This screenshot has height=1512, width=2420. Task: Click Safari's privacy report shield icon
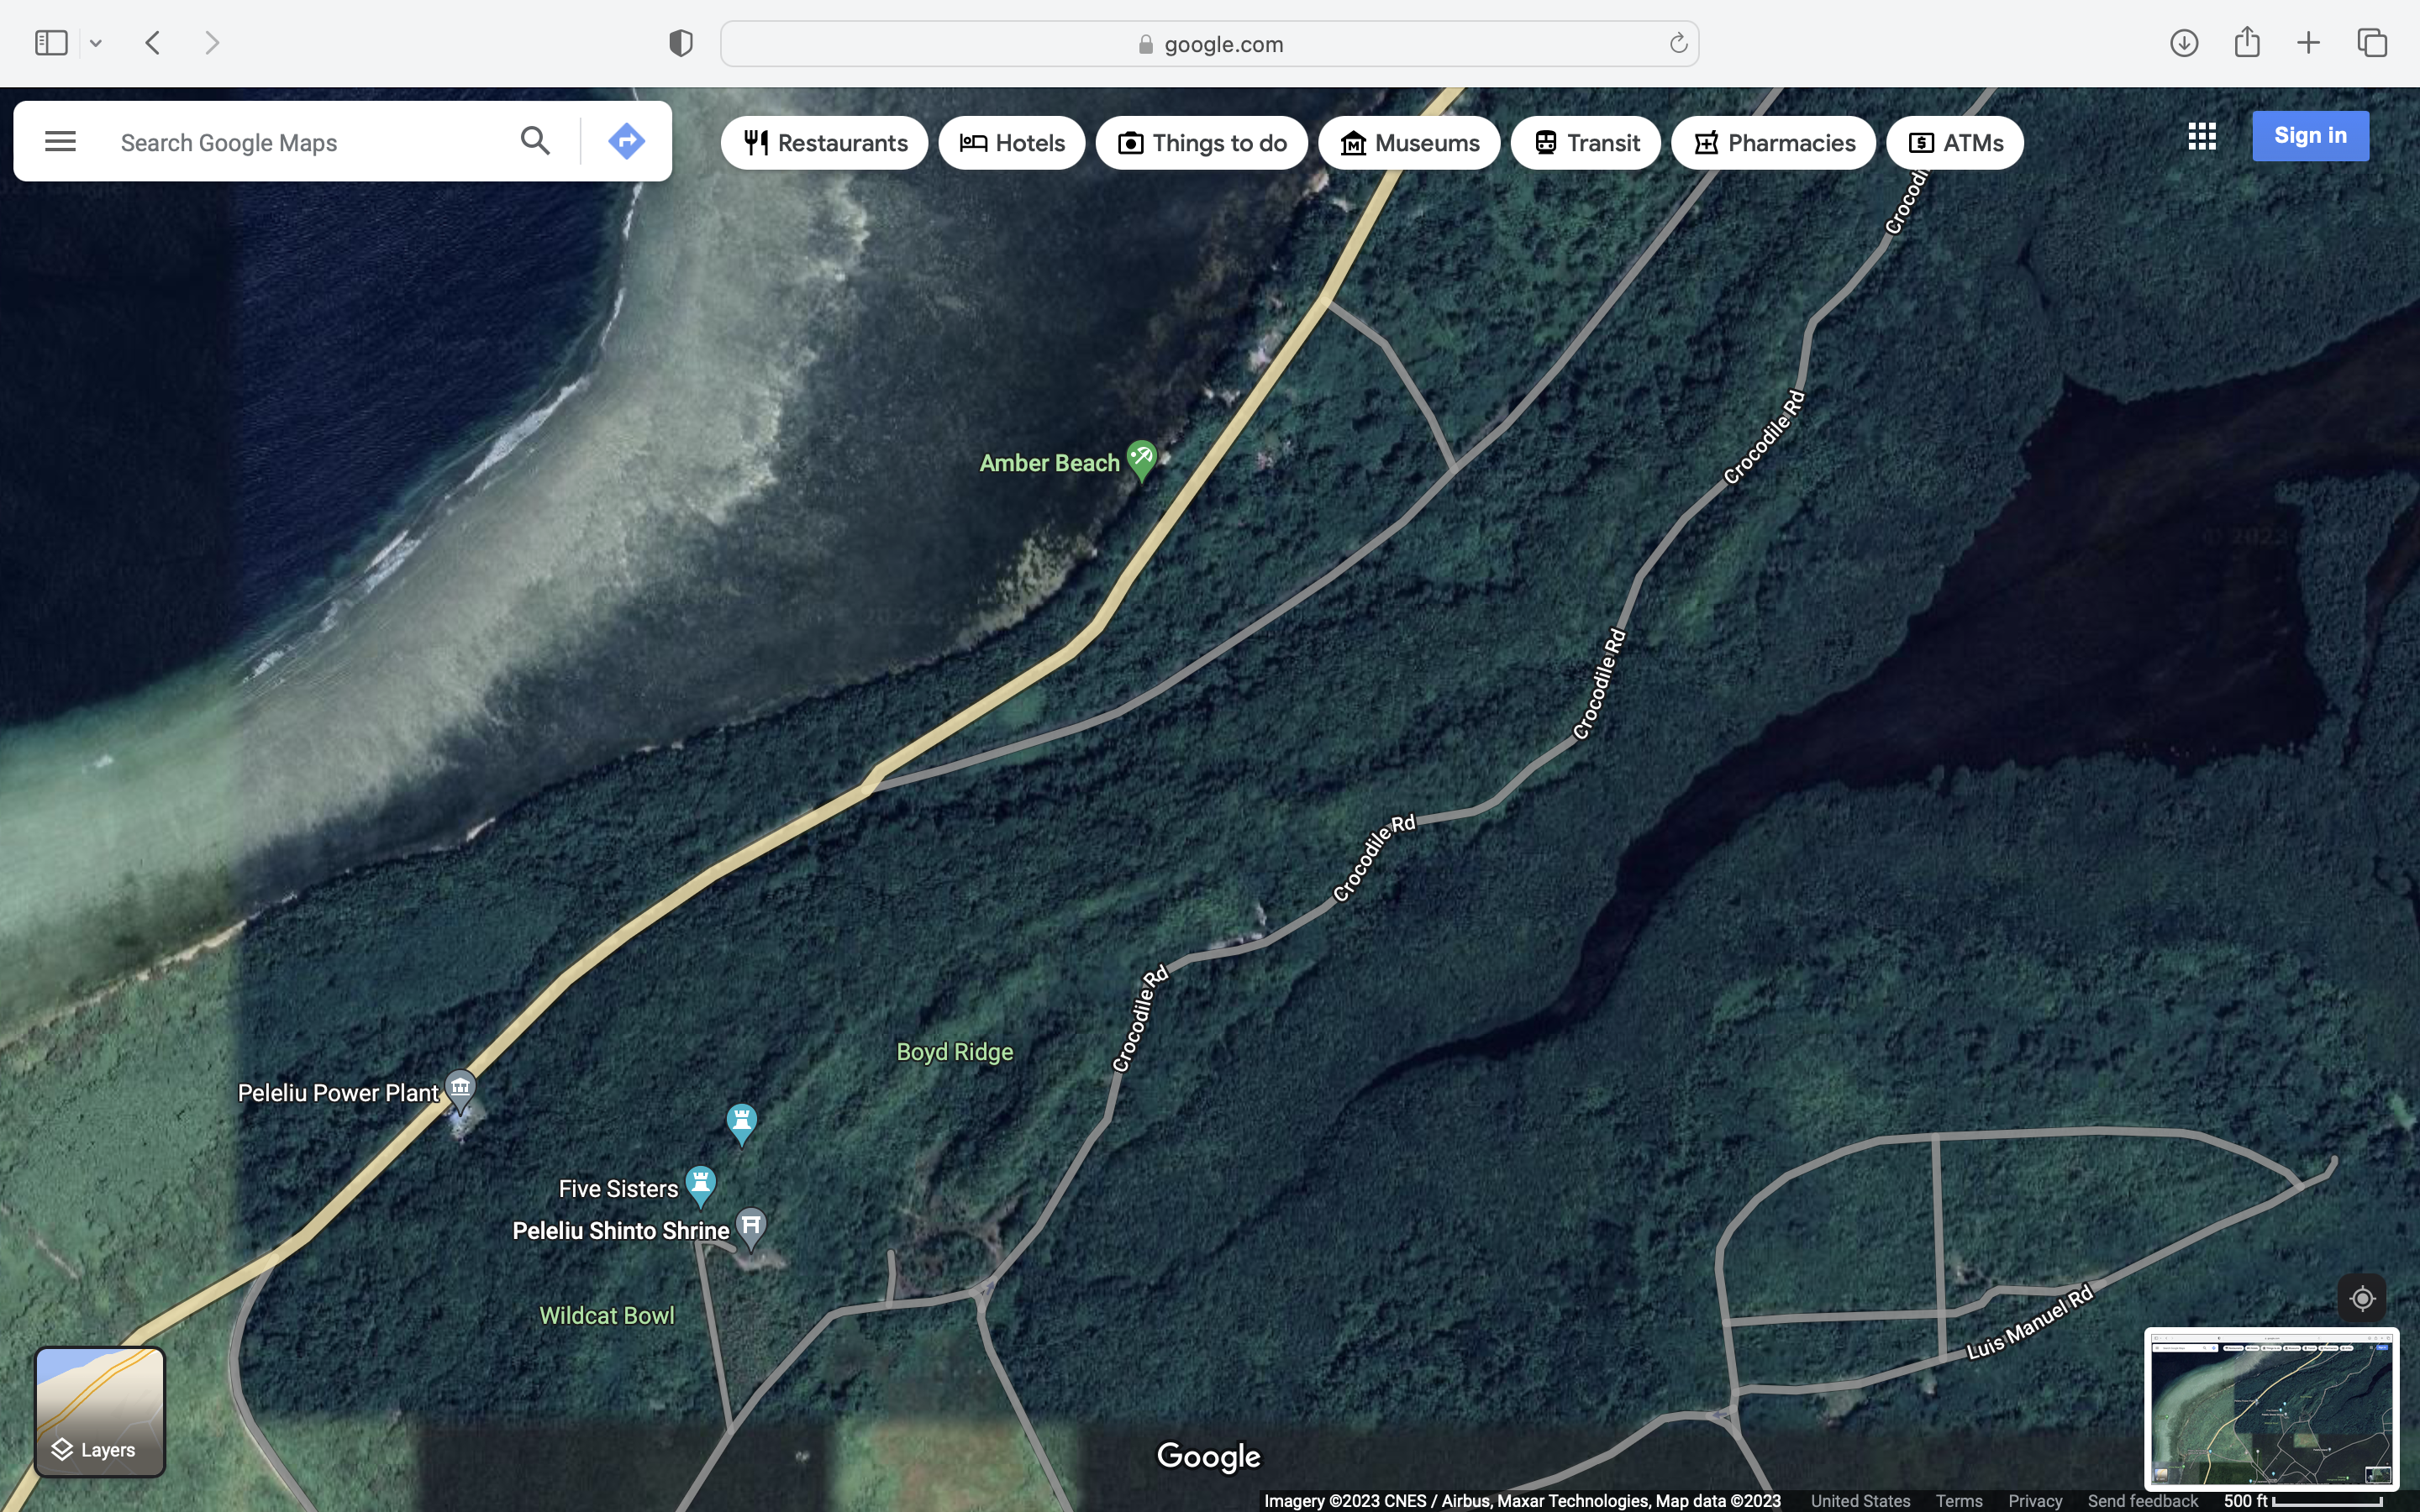(x=681, y=43)
